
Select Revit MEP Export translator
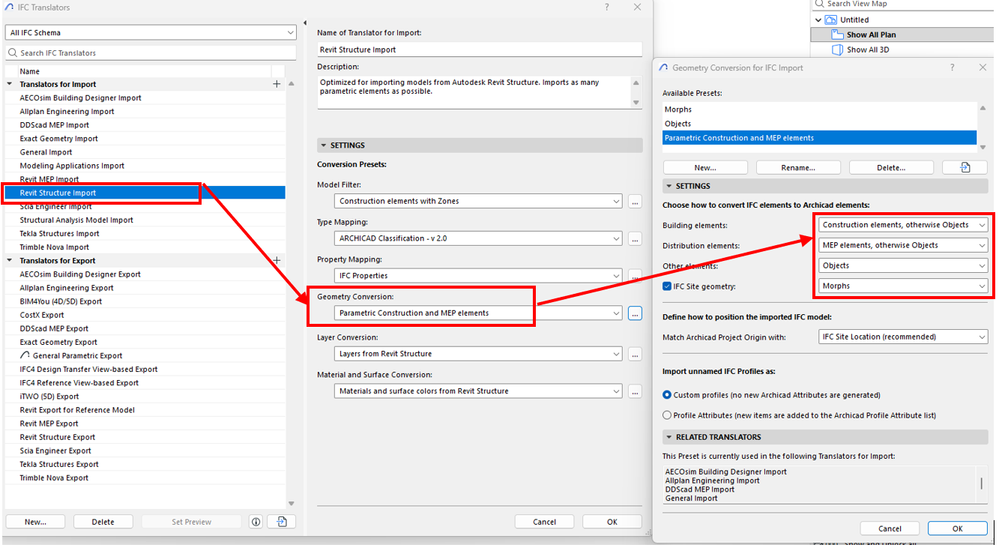click(145, 424)
